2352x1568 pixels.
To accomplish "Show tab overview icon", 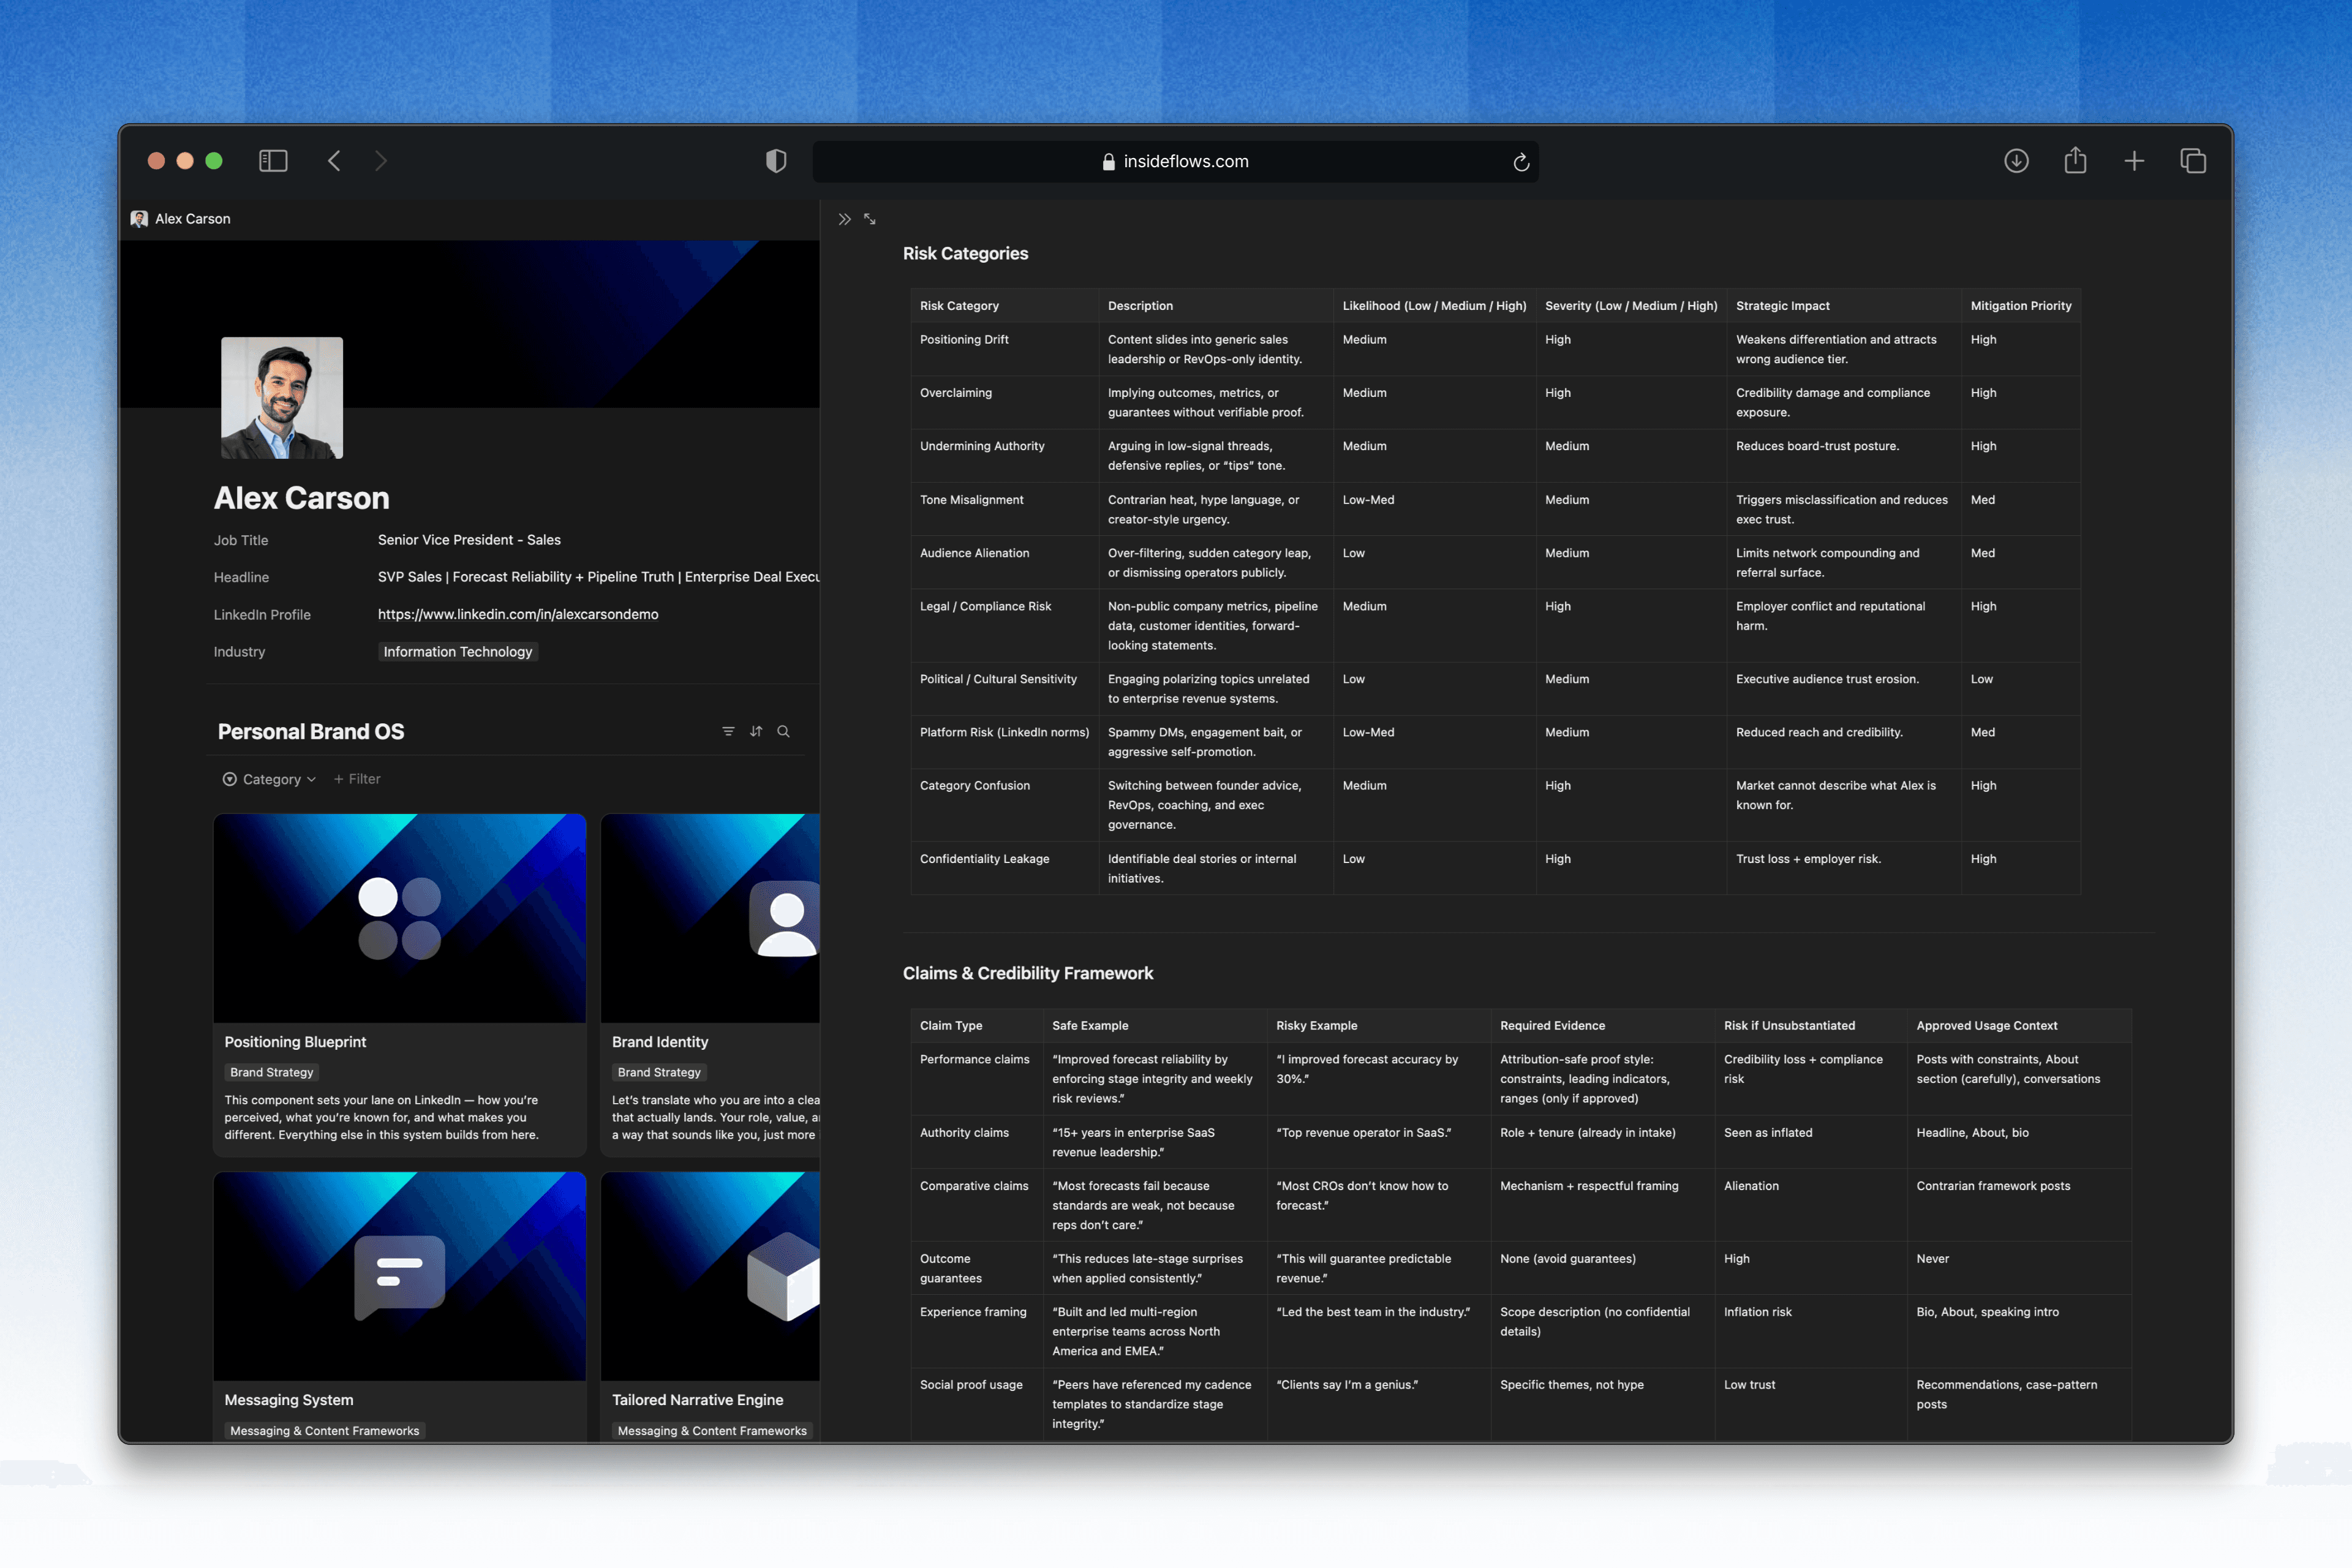I will click(x=2193, y=161).
